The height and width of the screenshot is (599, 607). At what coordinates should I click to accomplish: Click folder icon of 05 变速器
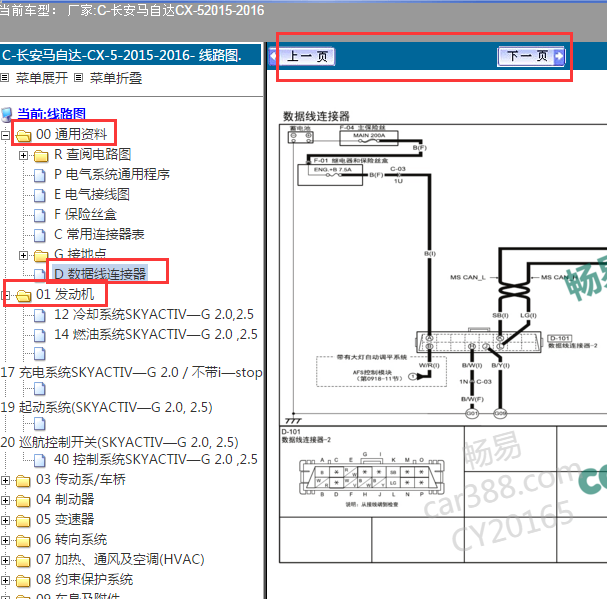click(23, 521)
